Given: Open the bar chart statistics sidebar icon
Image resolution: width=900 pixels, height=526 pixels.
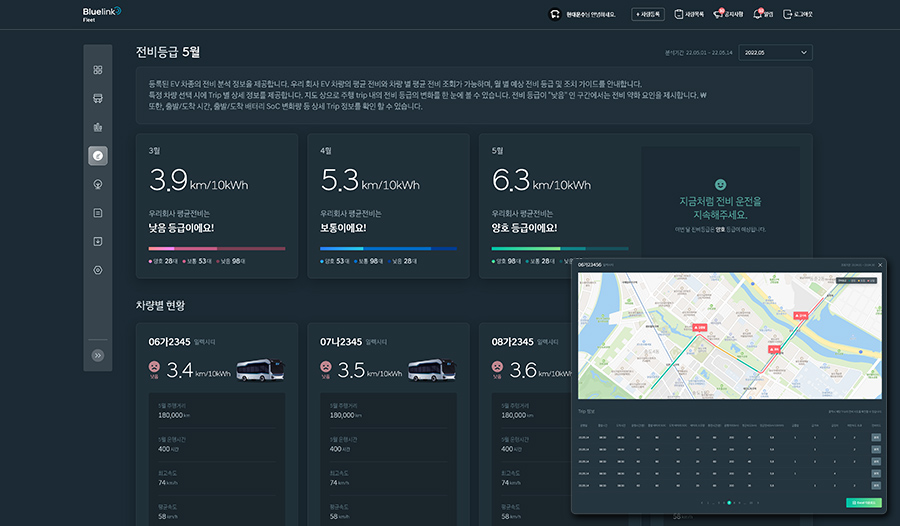Looking at the screenshot, I should pyautogui.click(x=98, y=127).
